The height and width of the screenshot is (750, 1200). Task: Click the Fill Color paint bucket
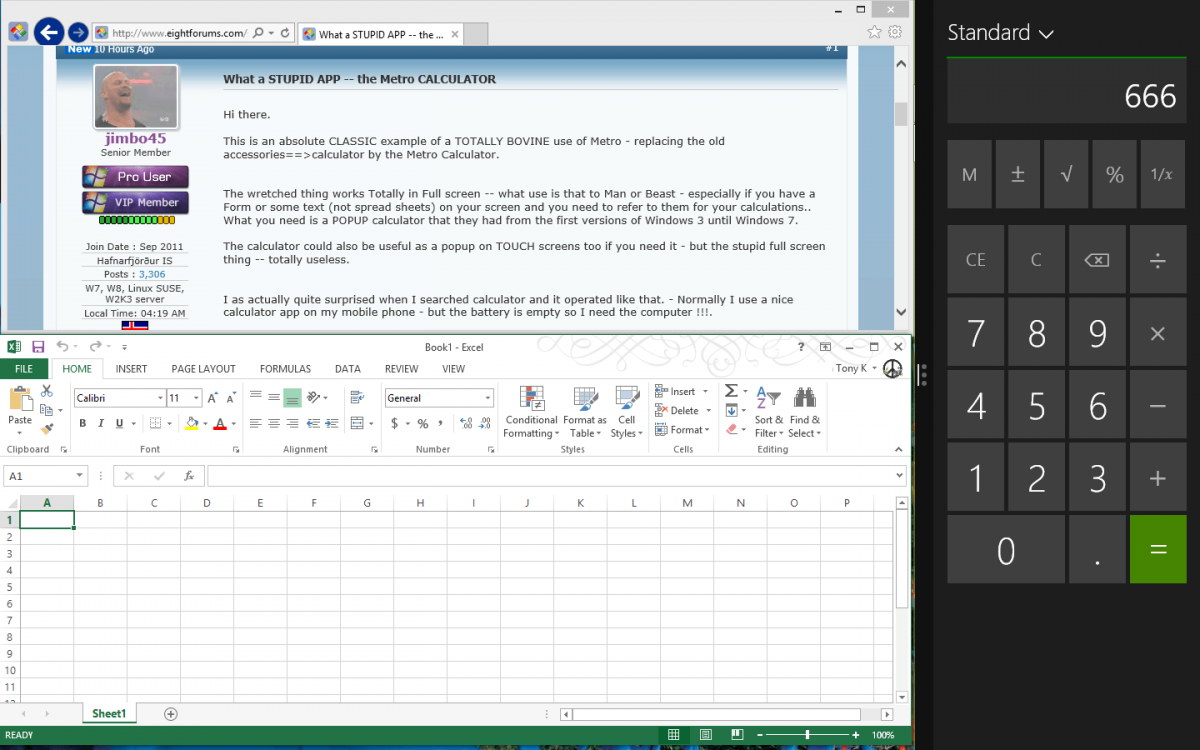pos(192,424)
